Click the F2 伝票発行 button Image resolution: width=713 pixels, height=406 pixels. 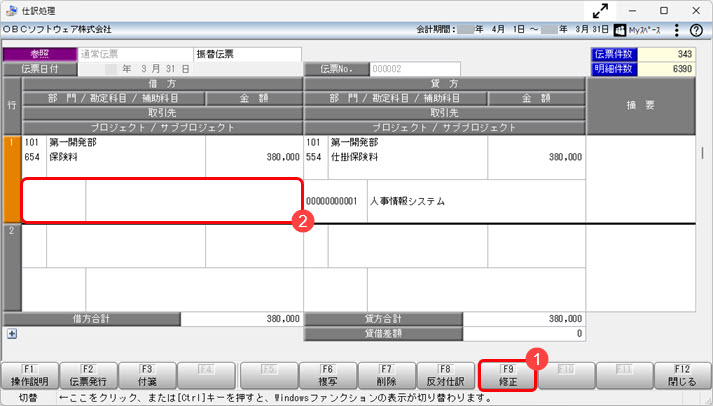[x=88, y=376]
